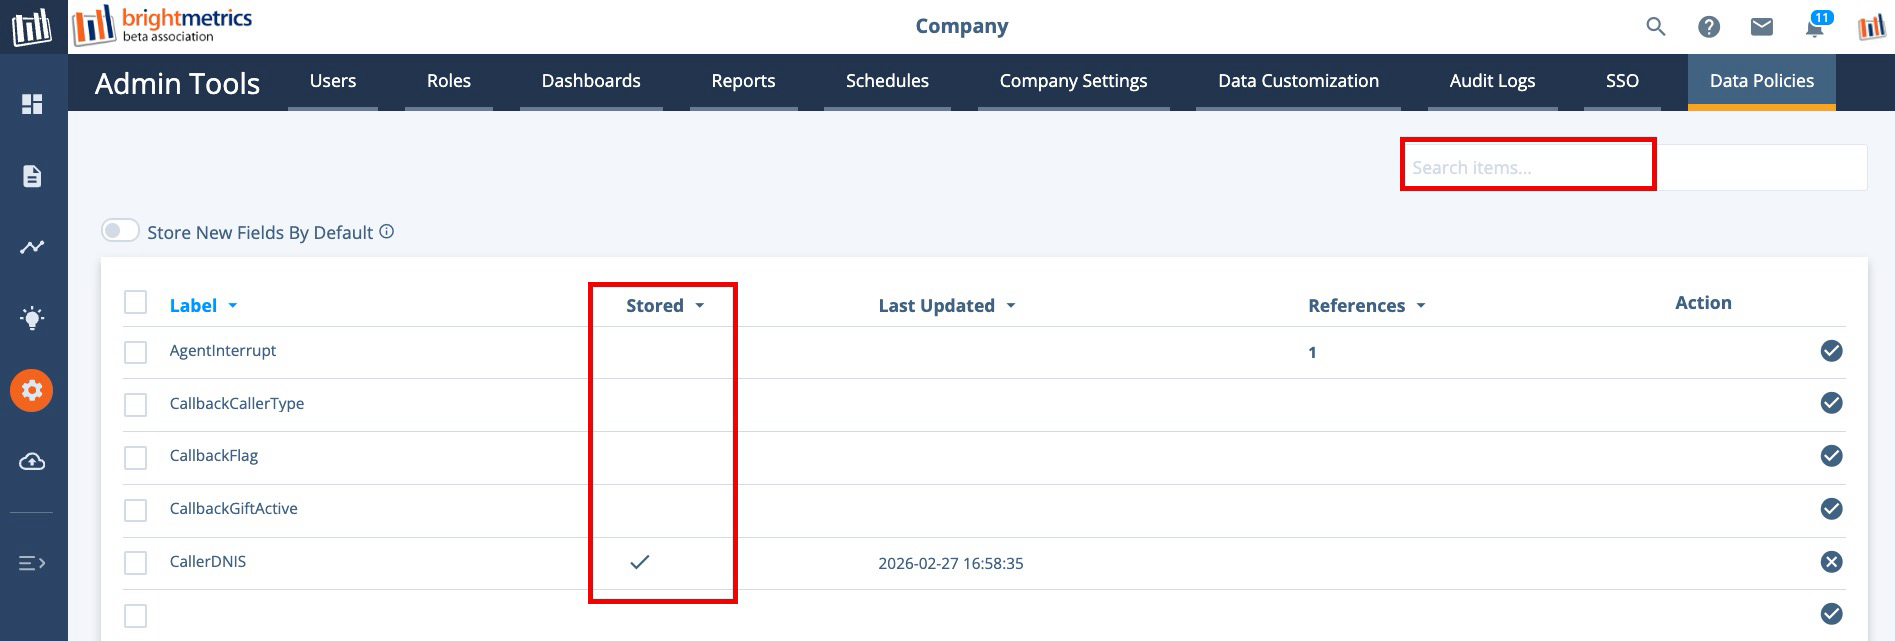The height and width of the screenshot is (641, 1895).
Task: Check the AgentInterrupt row checkbox
Action: click(136, 352)
